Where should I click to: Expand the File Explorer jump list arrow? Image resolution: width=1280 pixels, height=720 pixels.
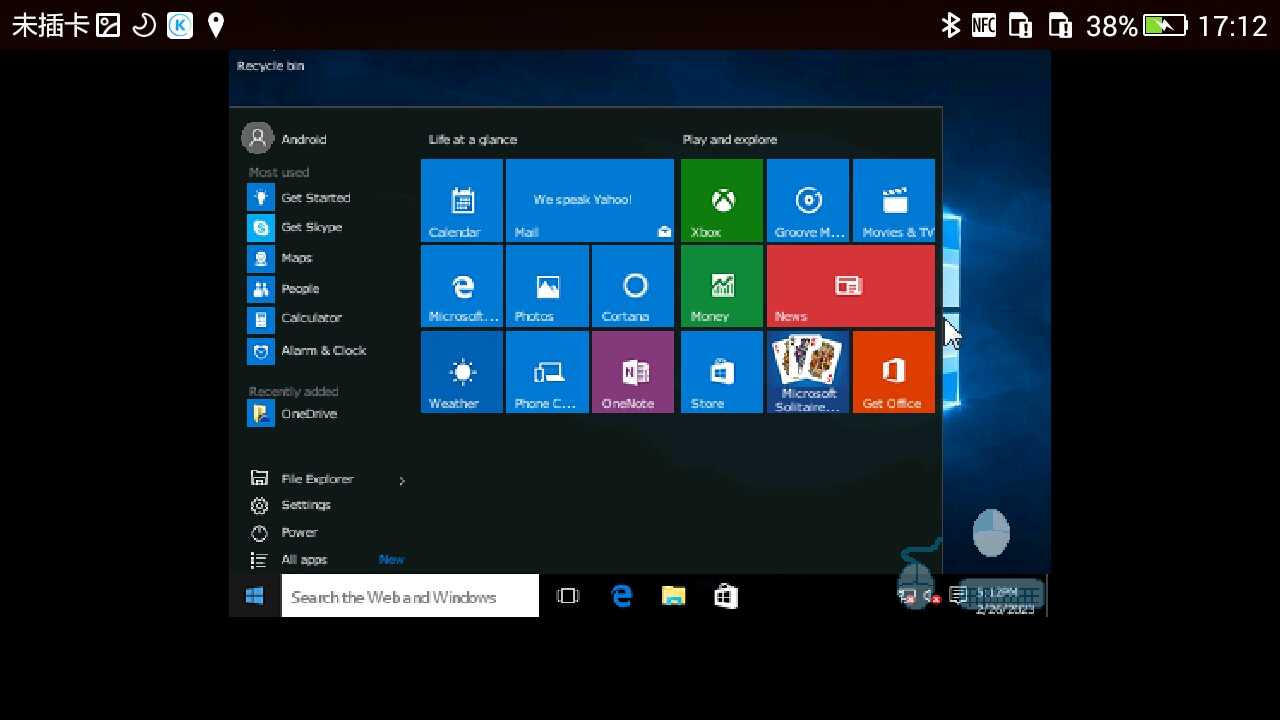pyautogui.click(x=402, y=481)
